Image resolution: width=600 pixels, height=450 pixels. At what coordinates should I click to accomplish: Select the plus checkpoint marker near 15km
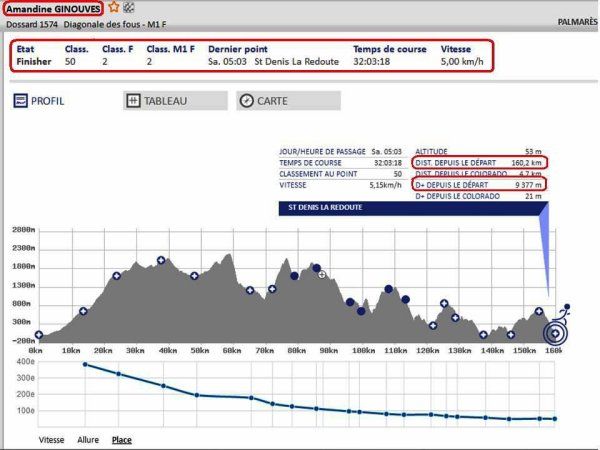83,311
